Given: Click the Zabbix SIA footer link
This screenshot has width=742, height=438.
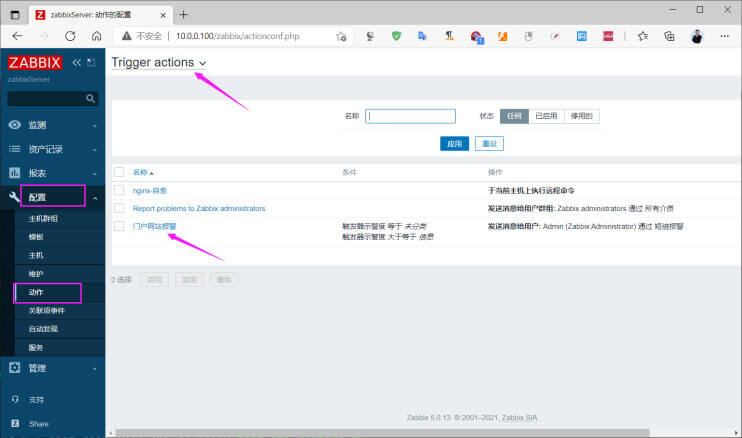Looking at the screenshot, I should [519, 418].
